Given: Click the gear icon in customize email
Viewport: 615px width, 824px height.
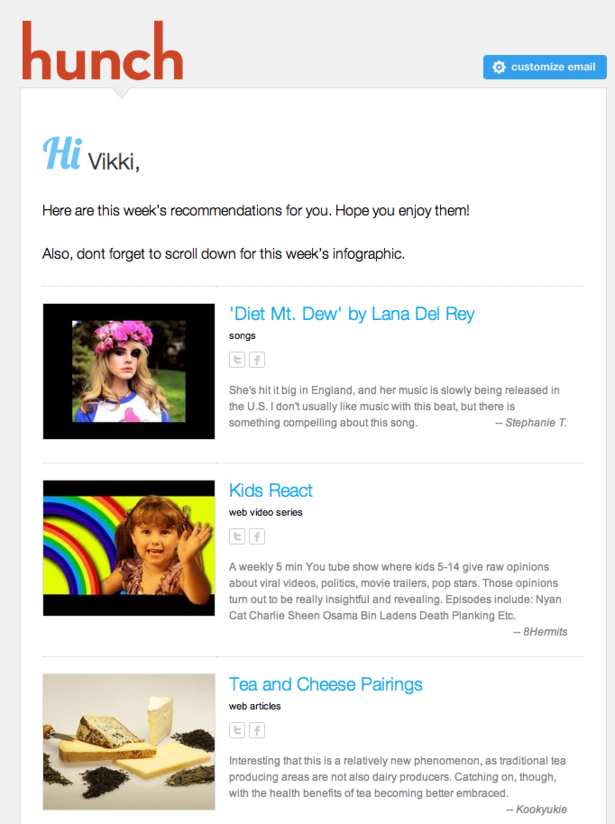Looking at the screenshot, I should tap(499, 67).
